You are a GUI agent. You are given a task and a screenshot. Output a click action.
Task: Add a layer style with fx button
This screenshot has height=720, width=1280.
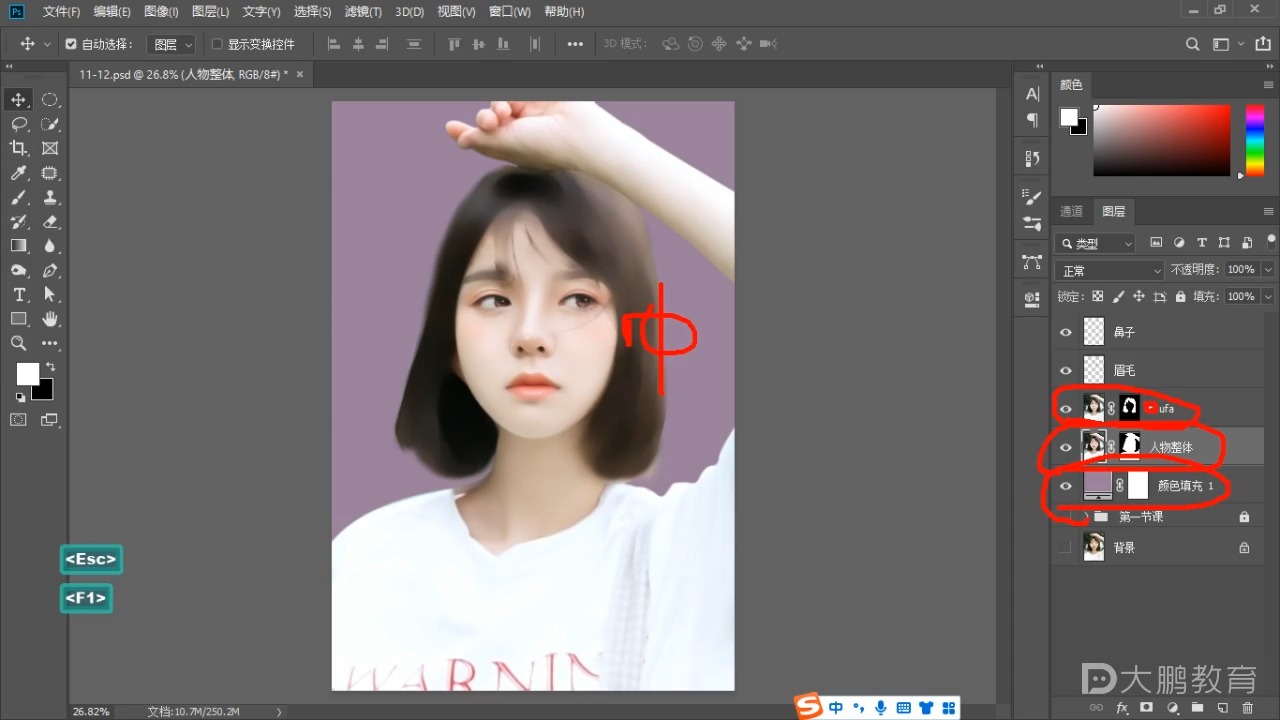pos(1122,708)
